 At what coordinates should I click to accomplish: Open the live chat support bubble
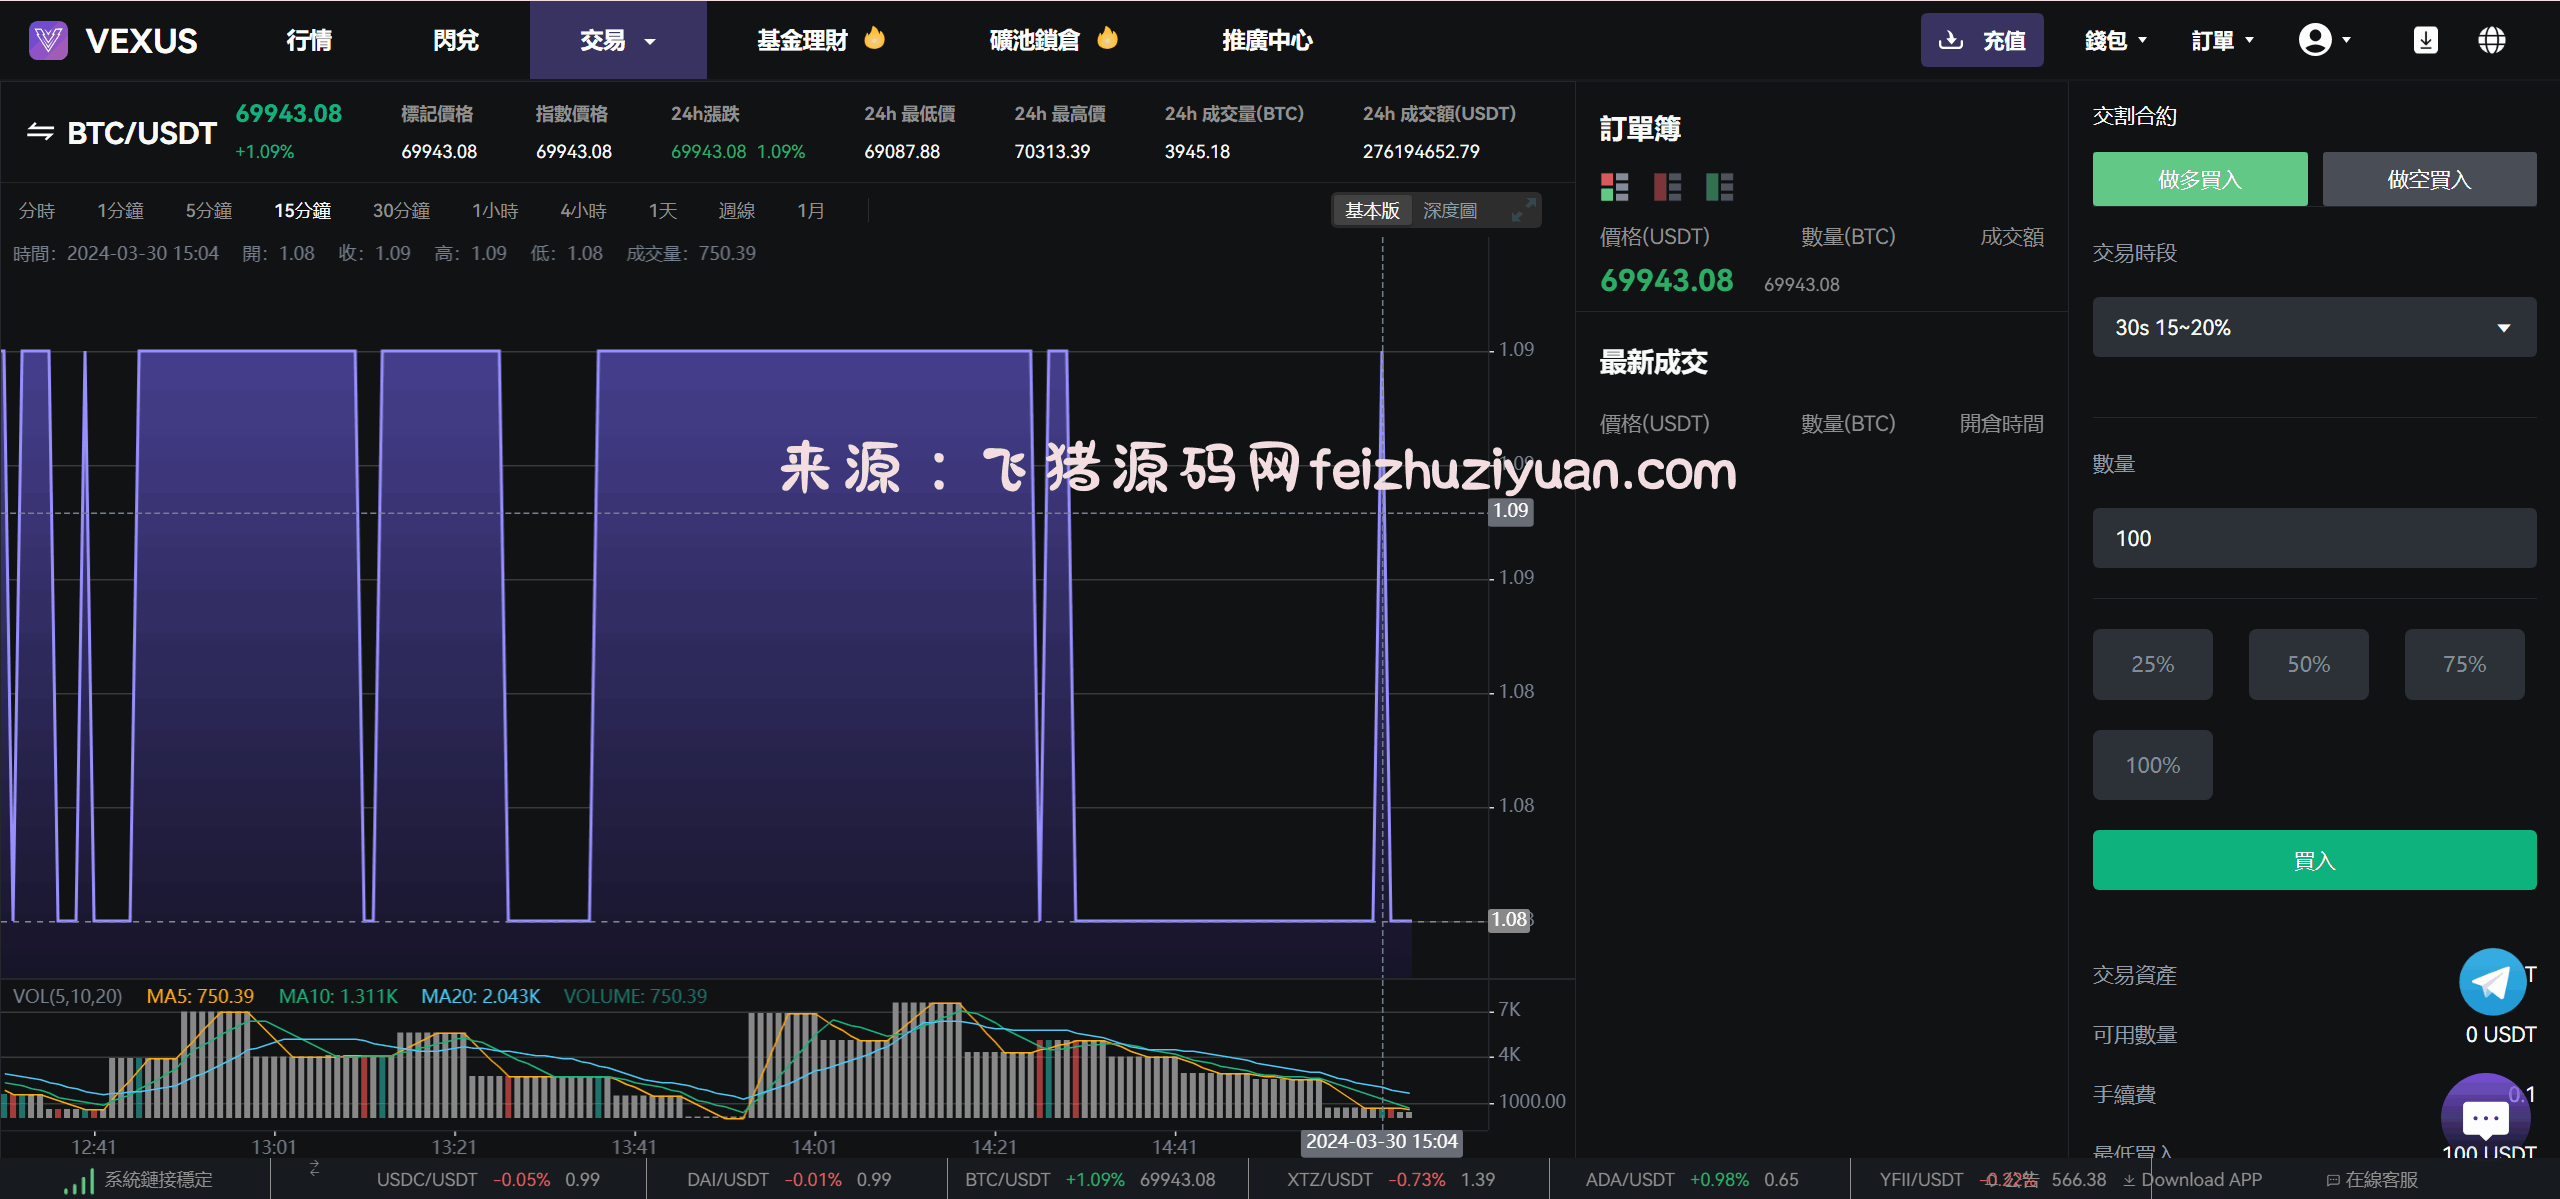pyautogui.click(x=2484, y=1116)
